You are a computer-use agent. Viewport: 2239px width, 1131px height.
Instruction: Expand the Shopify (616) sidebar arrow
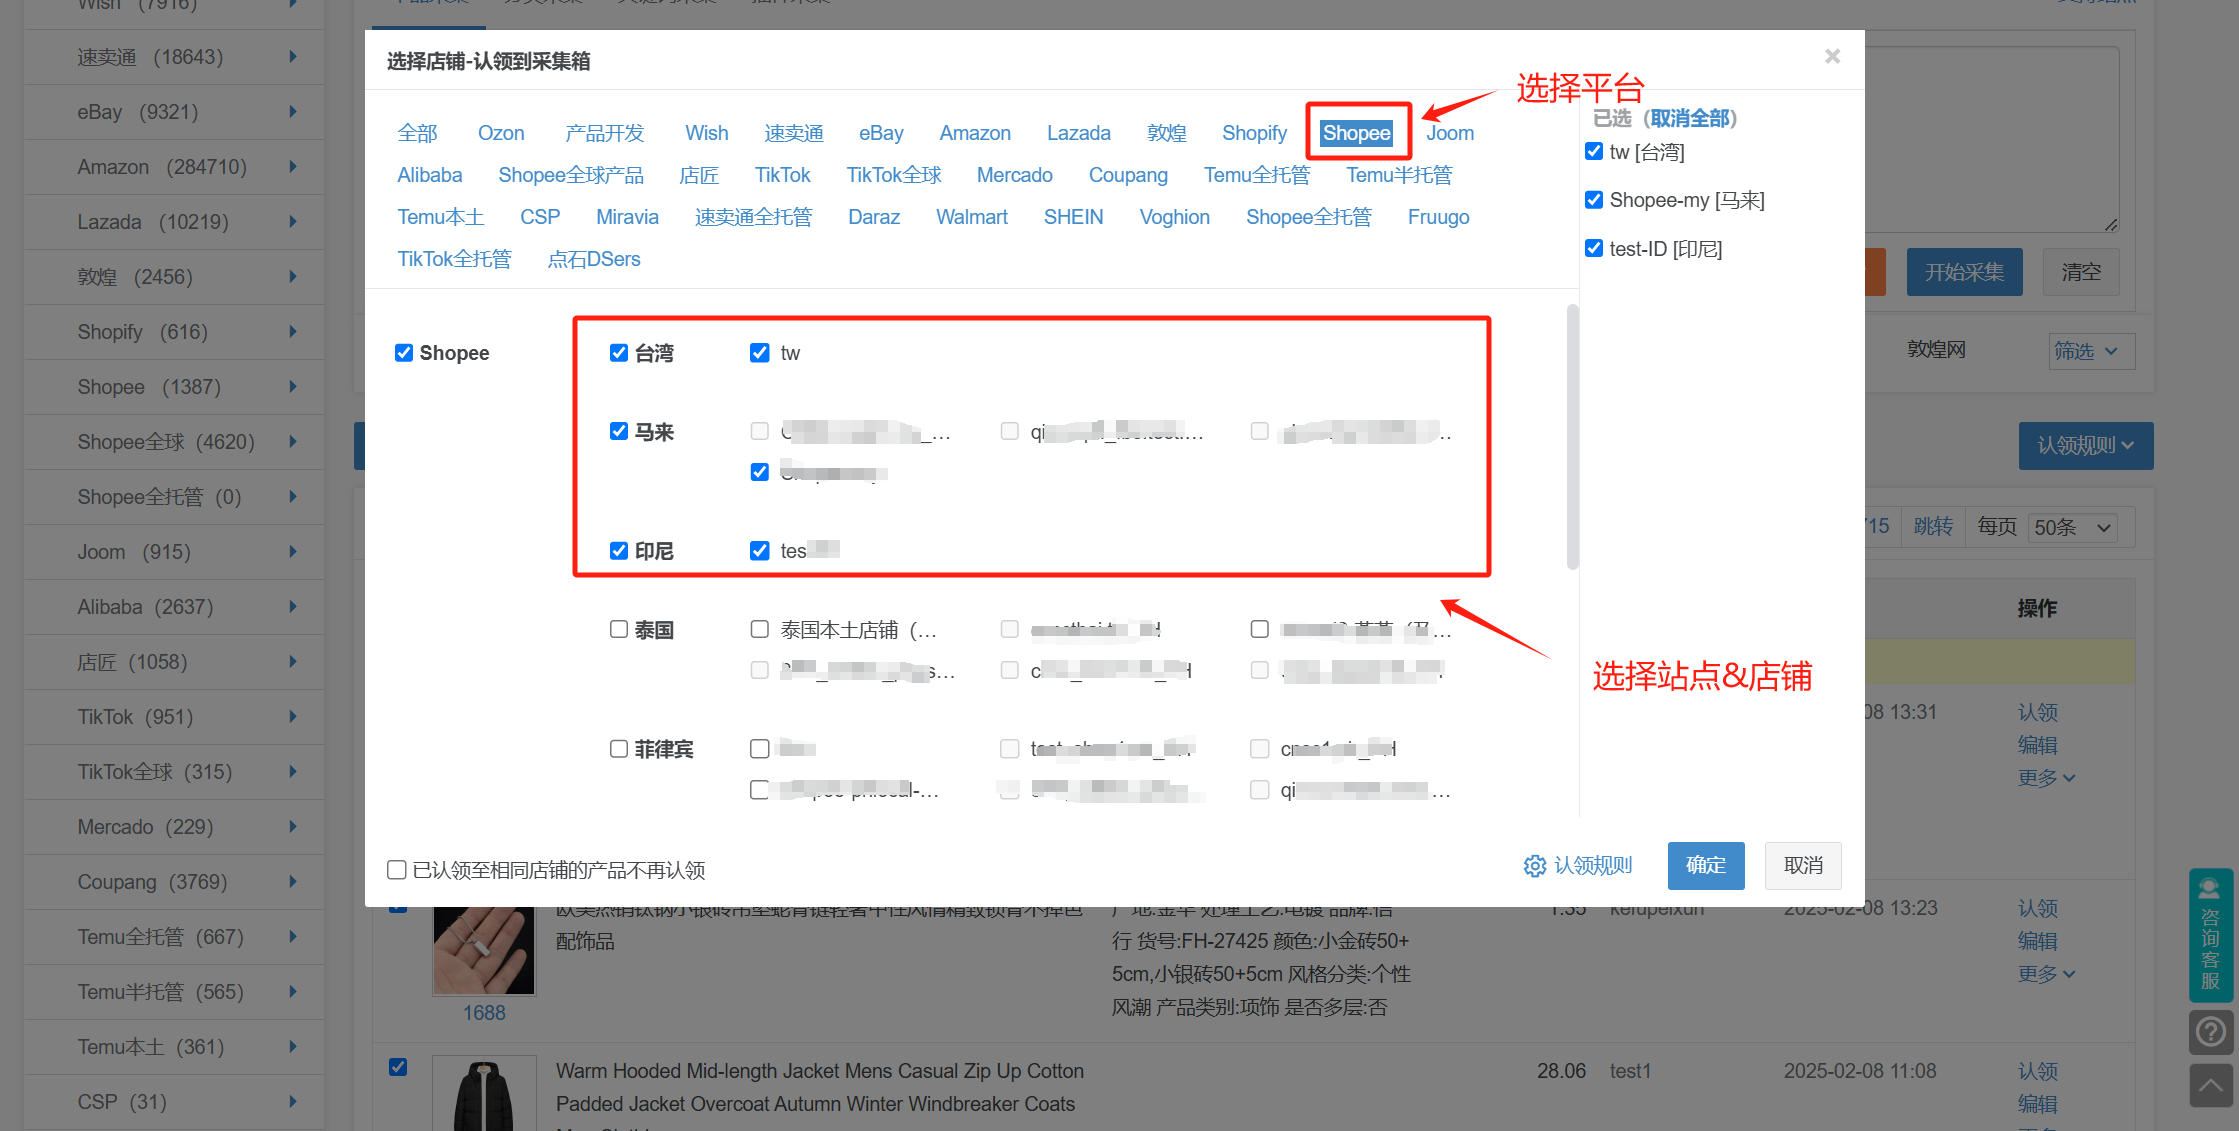[293, 332]
